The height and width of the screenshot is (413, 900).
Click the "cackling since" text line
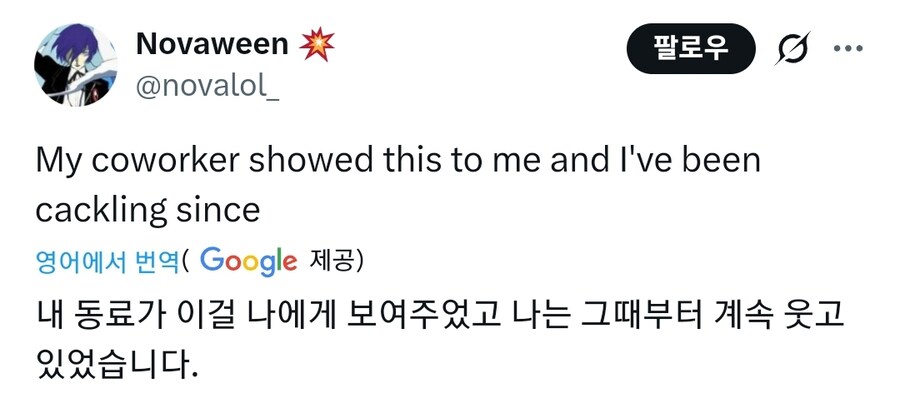tap(148, 209)
